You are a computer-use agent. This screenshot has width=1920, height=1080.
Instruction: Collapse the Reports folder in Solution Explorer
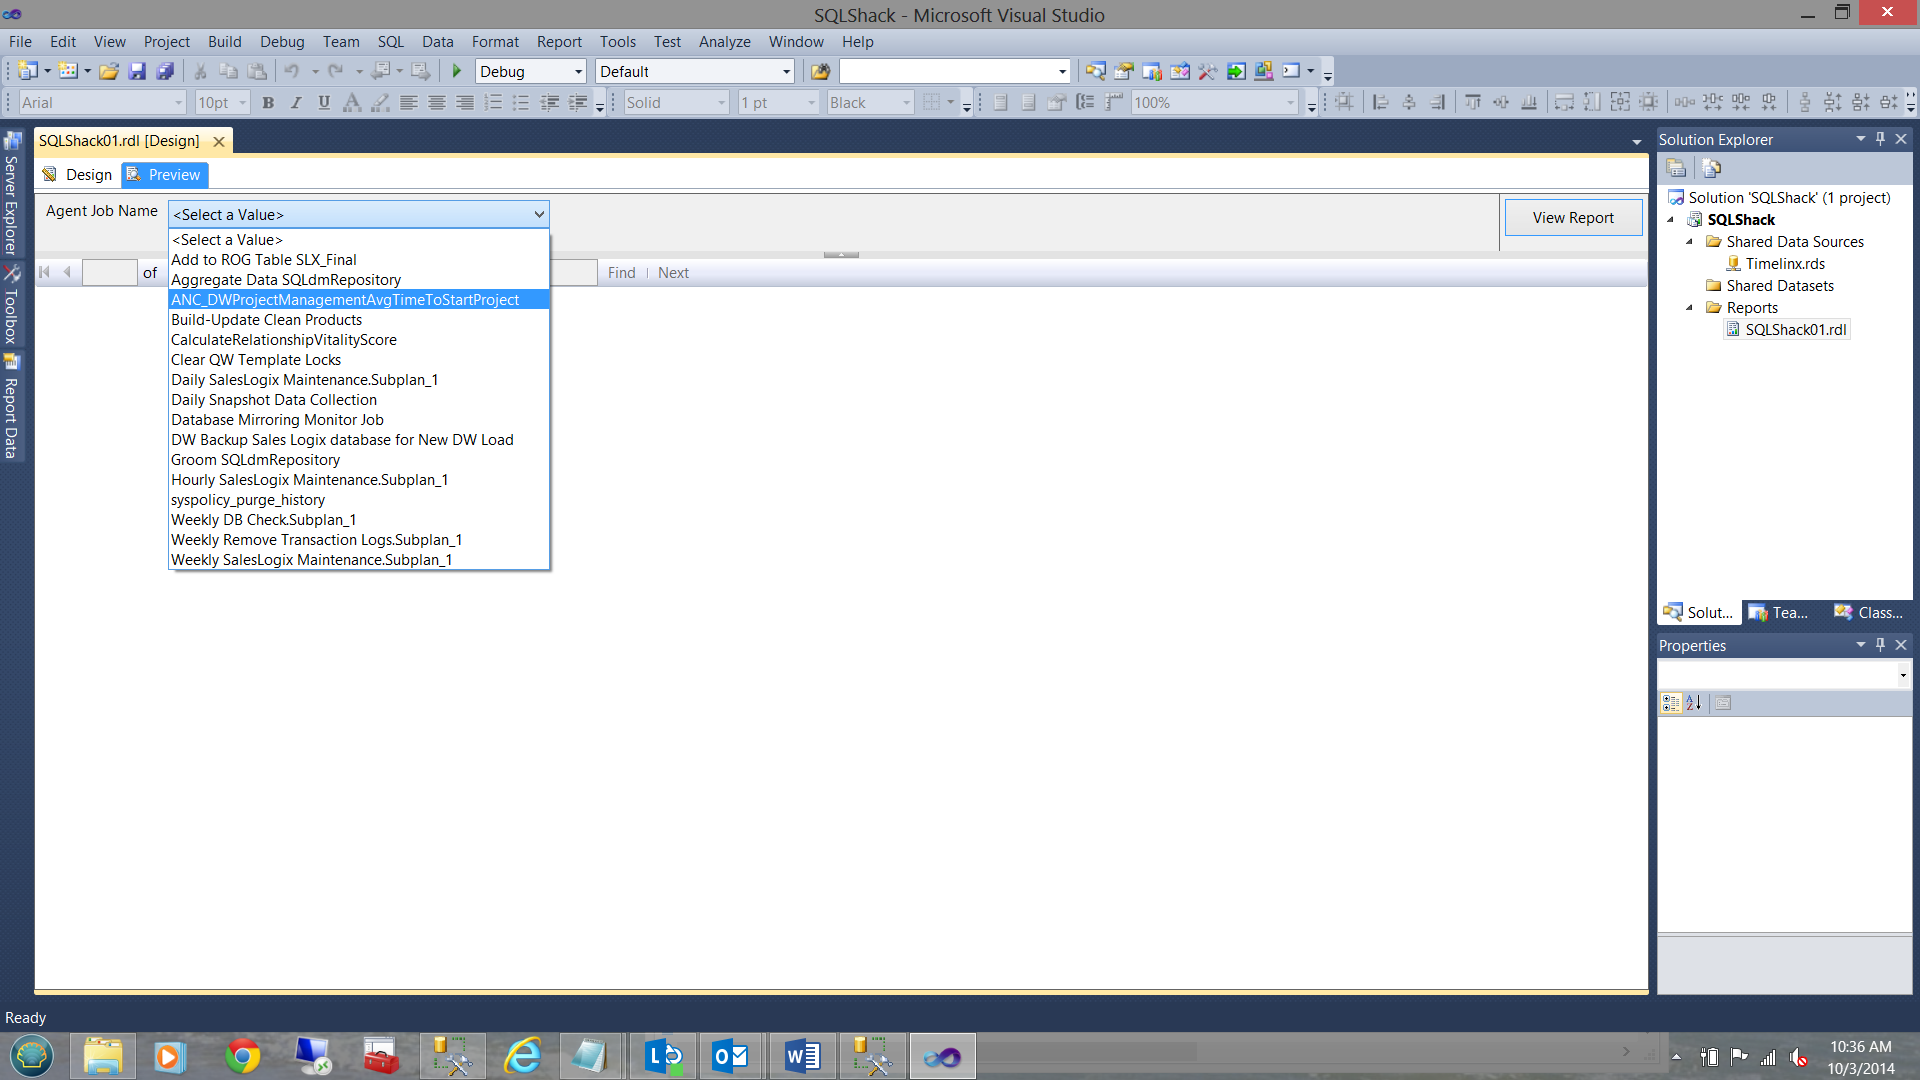(x=1690, y=308)
